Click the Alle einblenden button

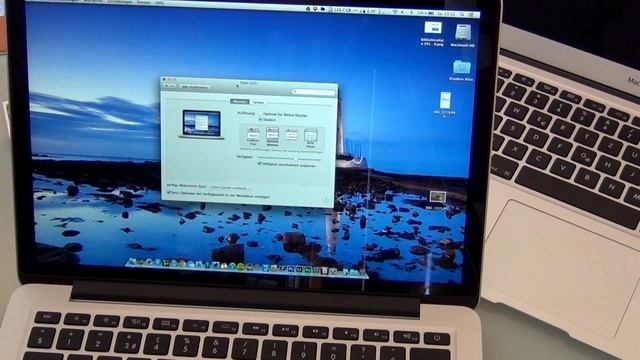[195, 87]
